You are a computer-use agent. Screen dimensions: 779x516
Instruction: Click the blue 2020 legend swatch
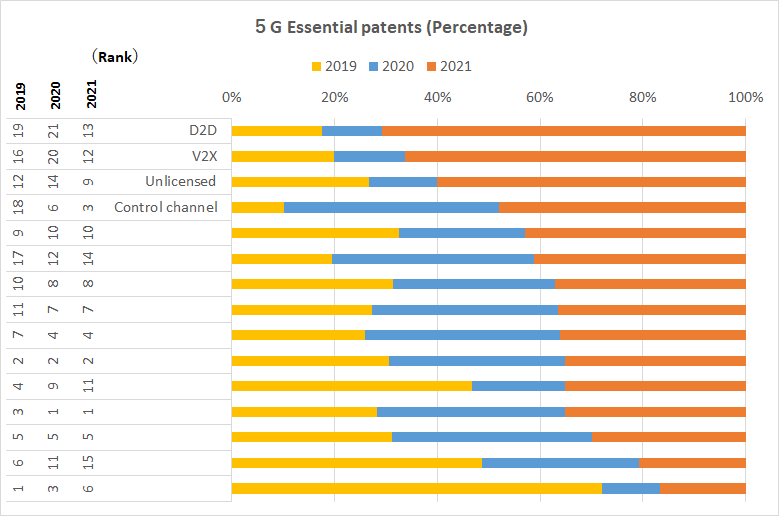(374, 67)
